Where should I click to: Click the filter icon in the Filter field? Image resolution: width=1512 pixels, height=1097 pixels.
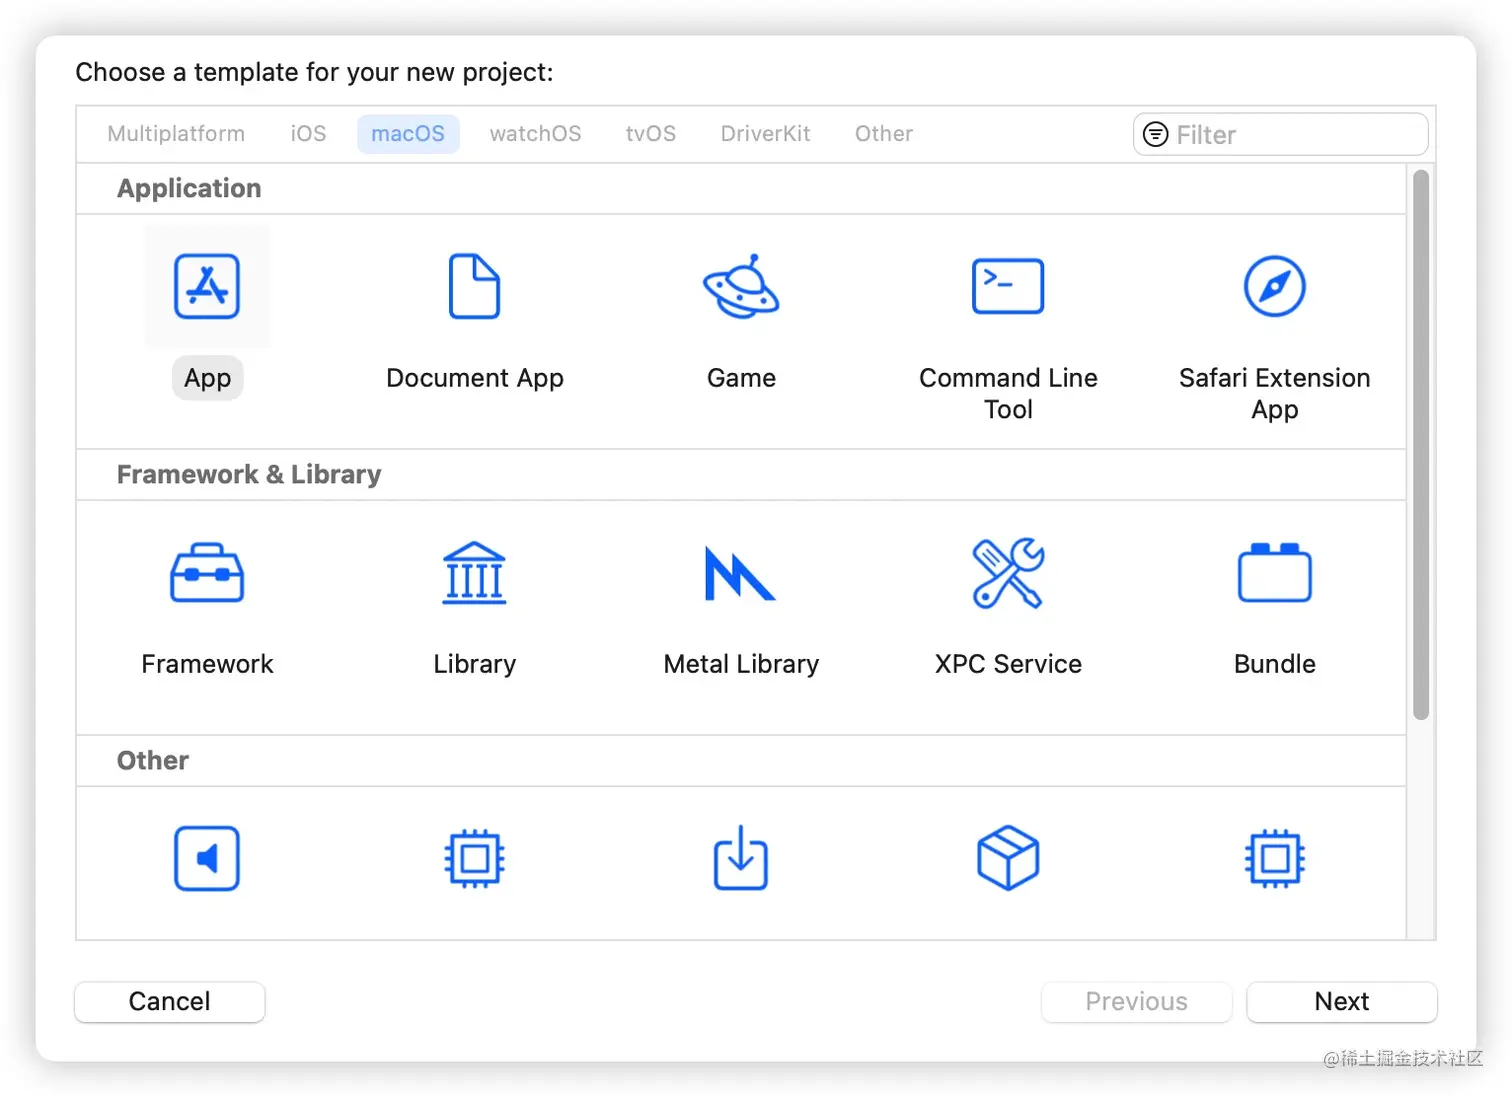pos(1155,134)
